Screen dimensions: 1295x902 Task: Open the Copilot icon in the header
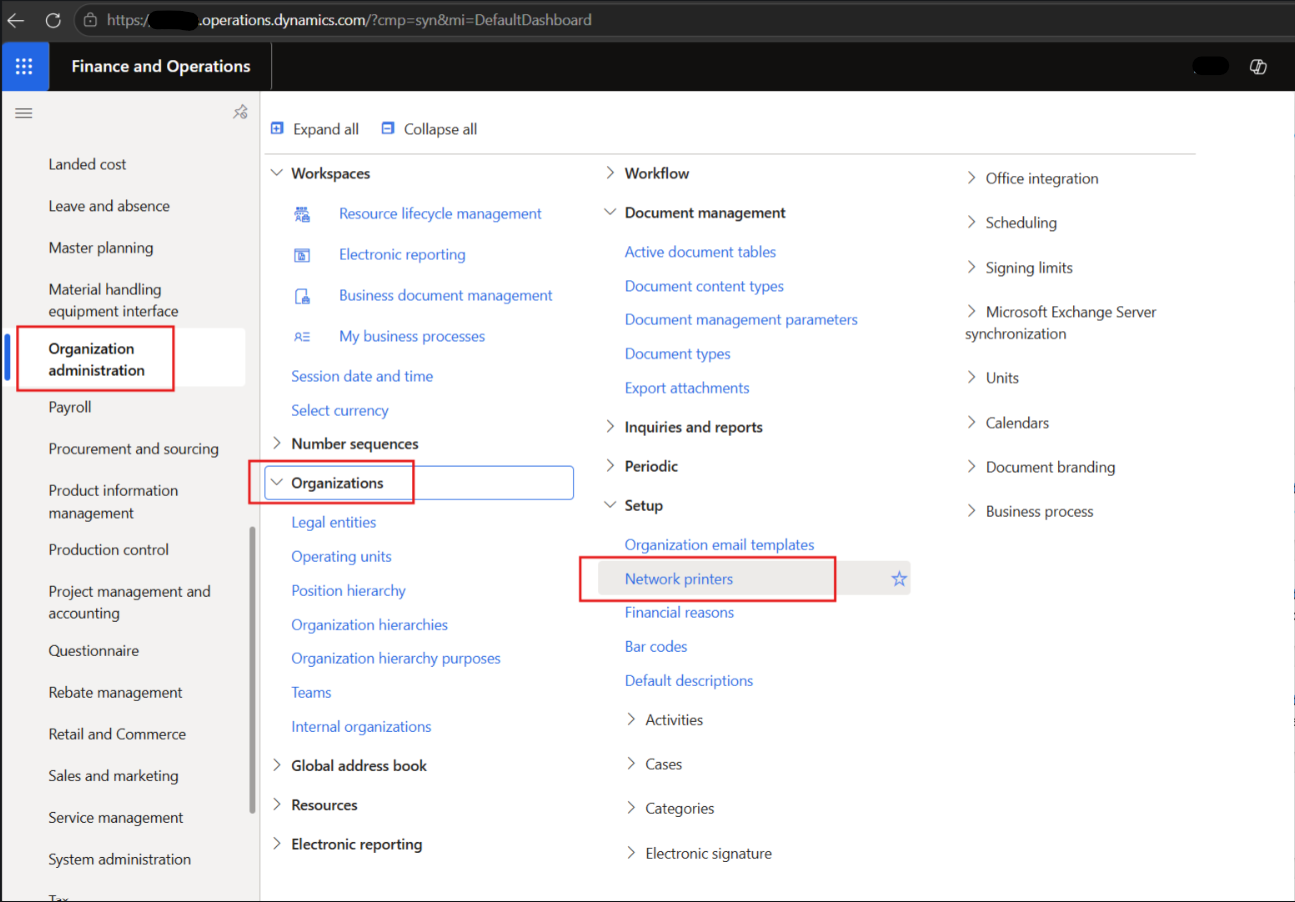point(1258,66)
